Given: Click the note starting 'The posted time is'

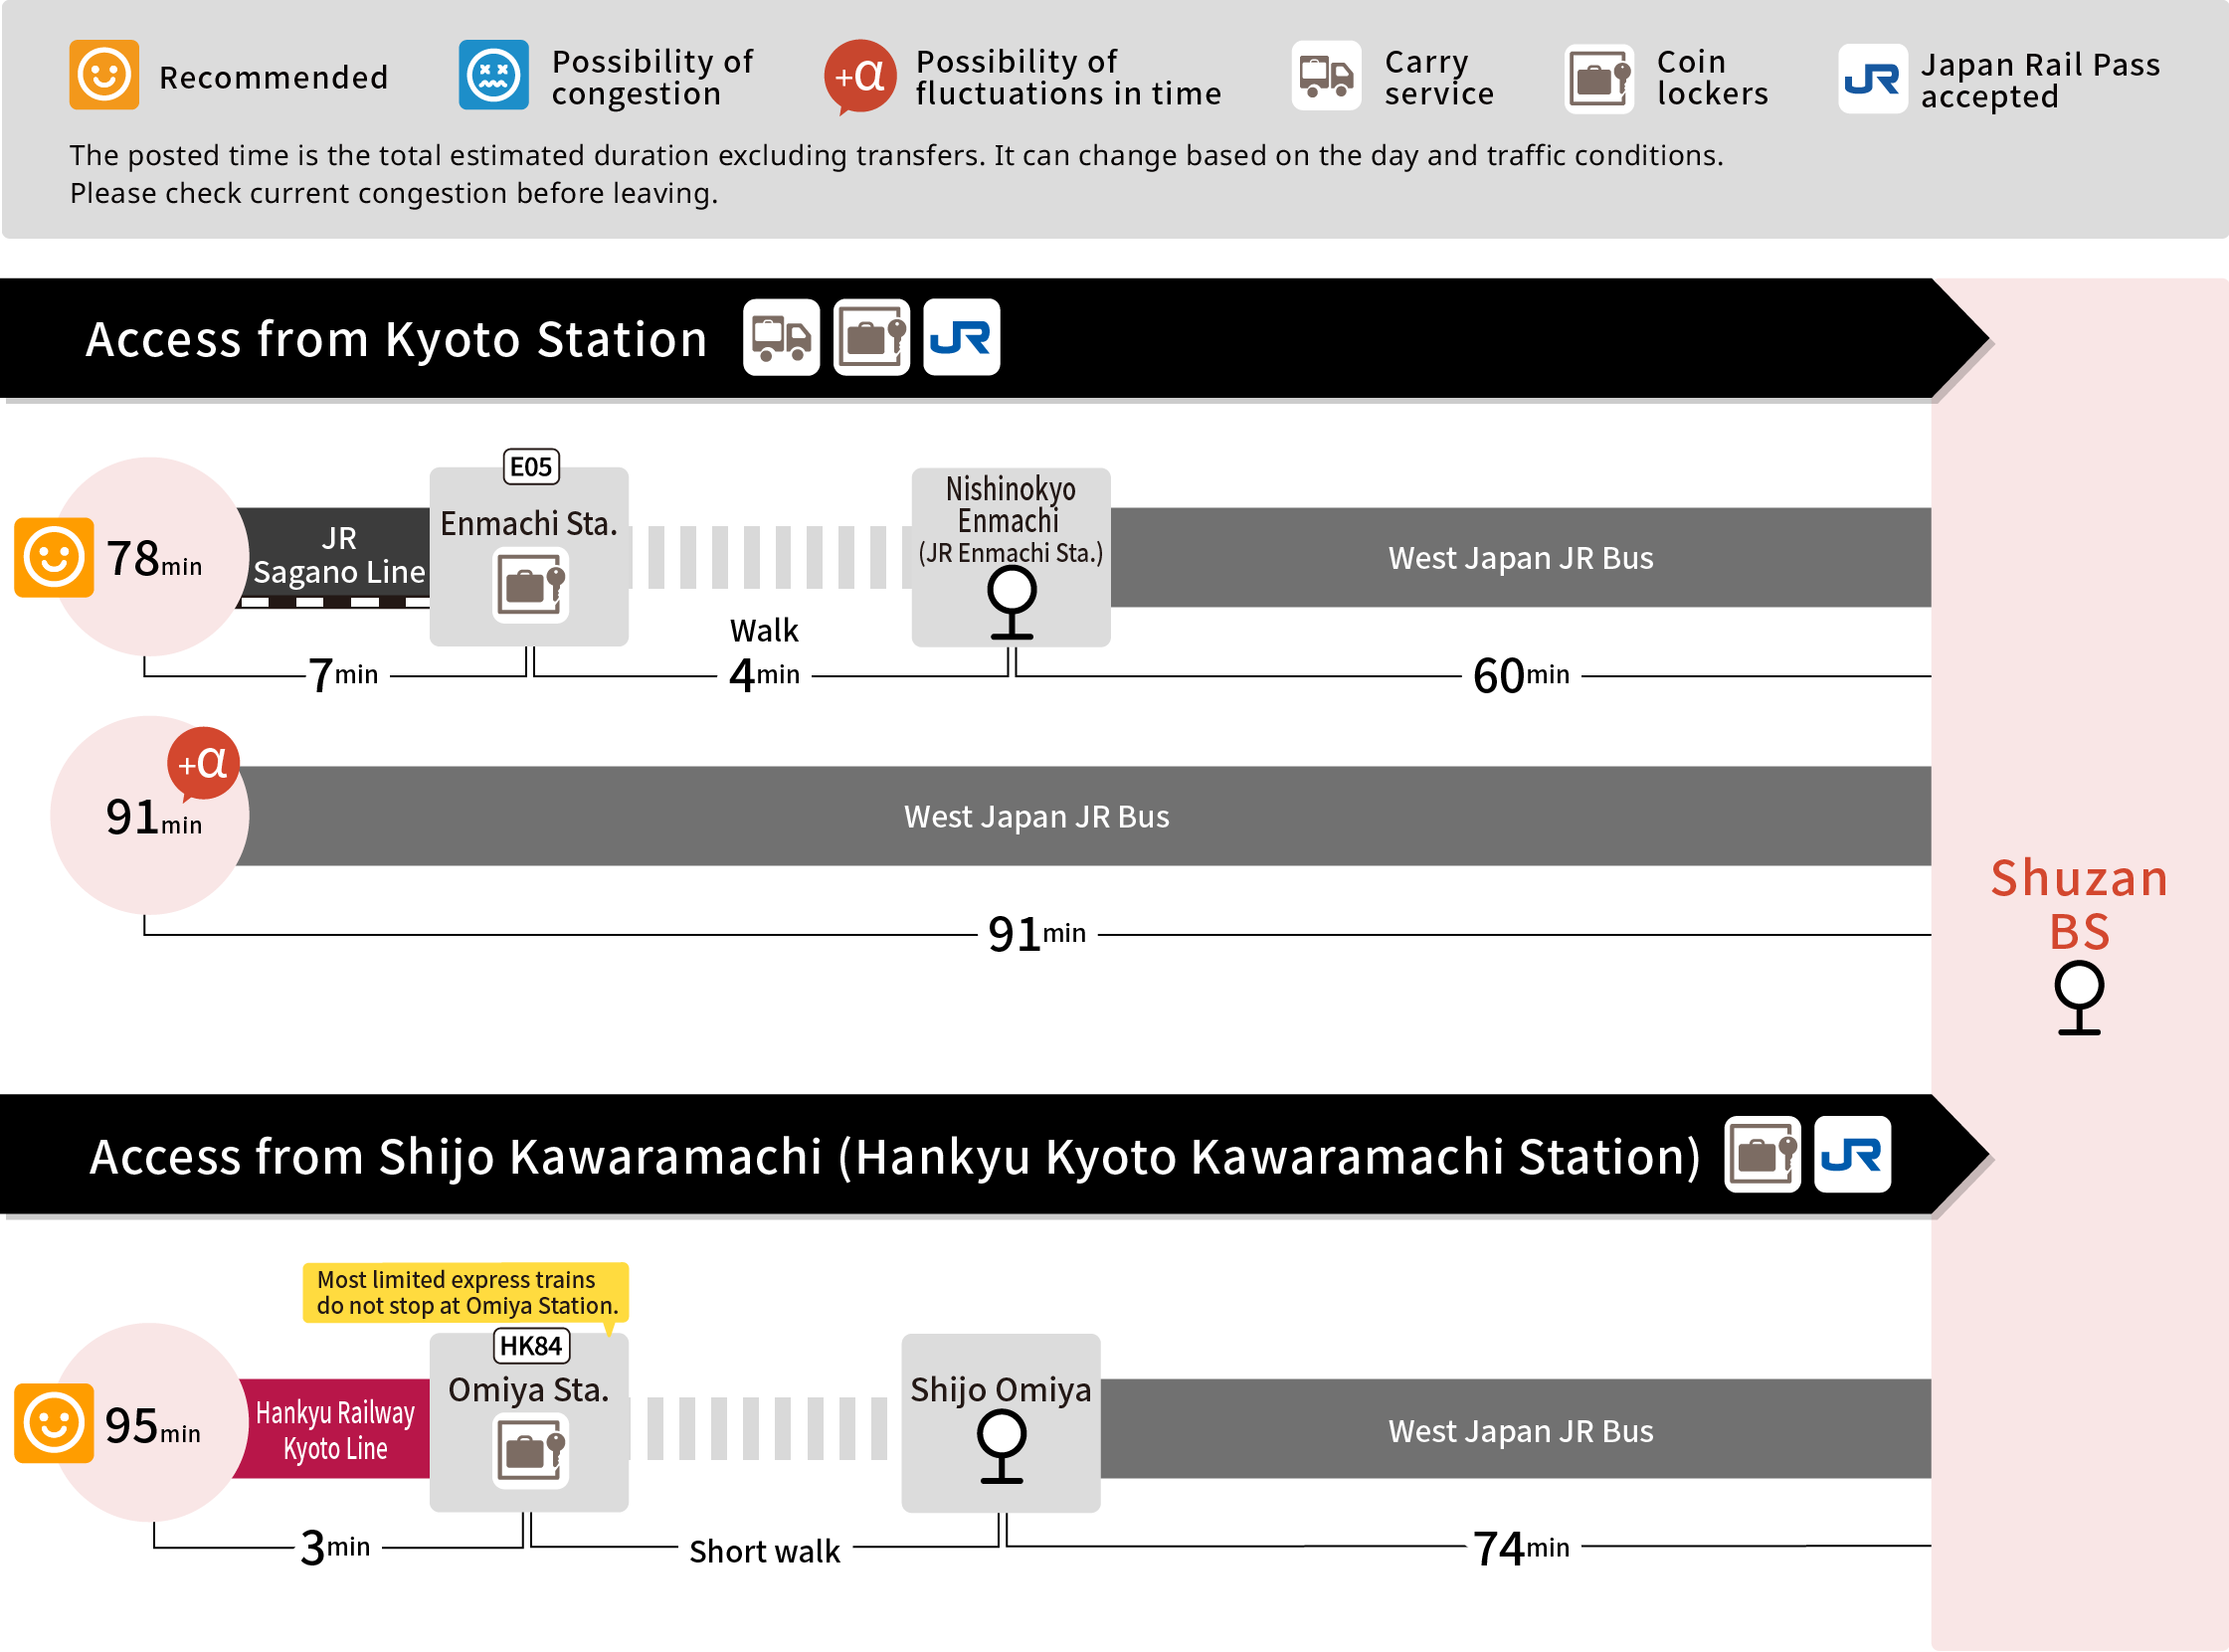Looking at the screenshot, I should [896, 174].
